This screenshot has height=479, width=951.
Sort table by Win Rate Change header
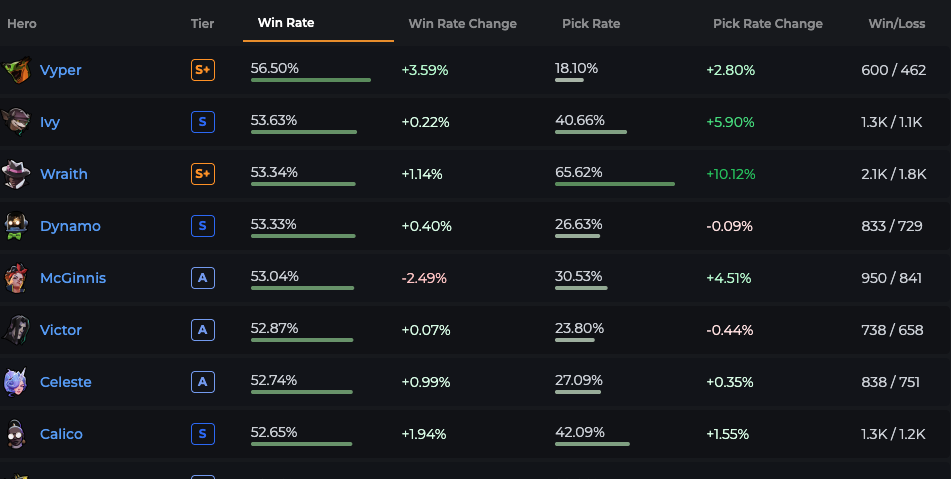click(x=462, y=24)
